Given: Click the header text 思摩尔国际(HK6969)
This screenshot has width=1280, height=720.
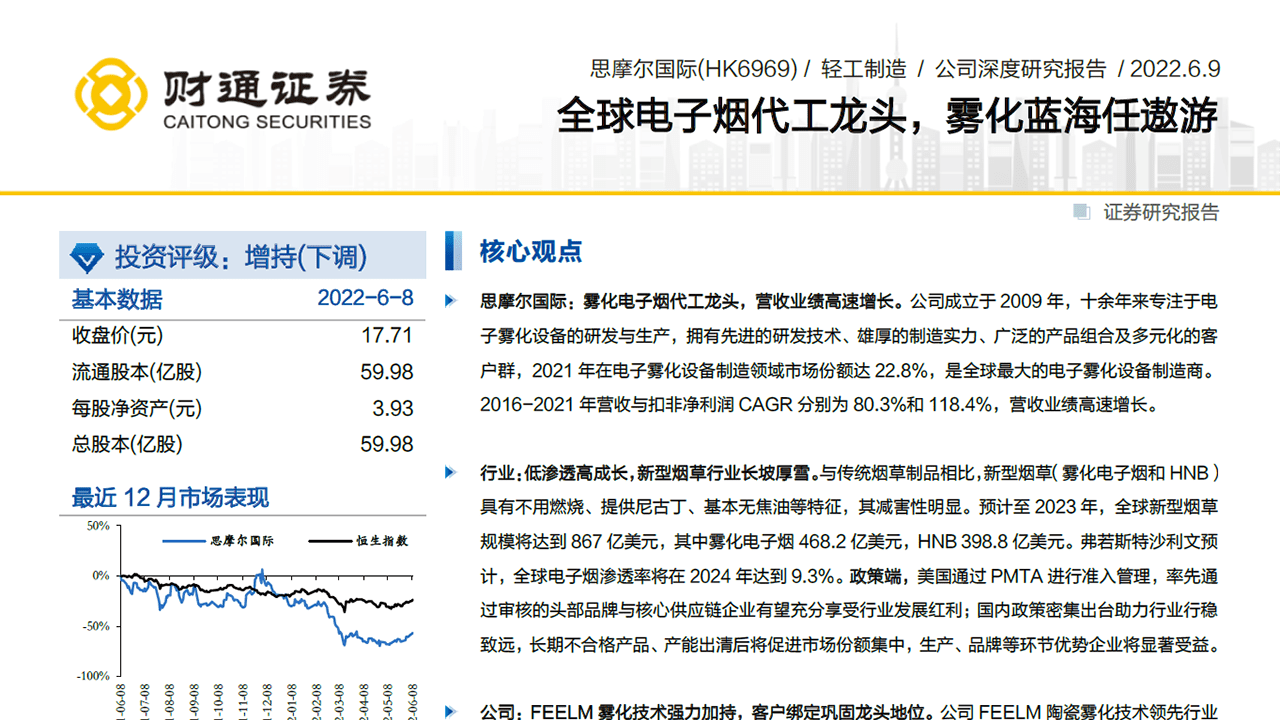Looking at the screenshot, I should [694, 69].
